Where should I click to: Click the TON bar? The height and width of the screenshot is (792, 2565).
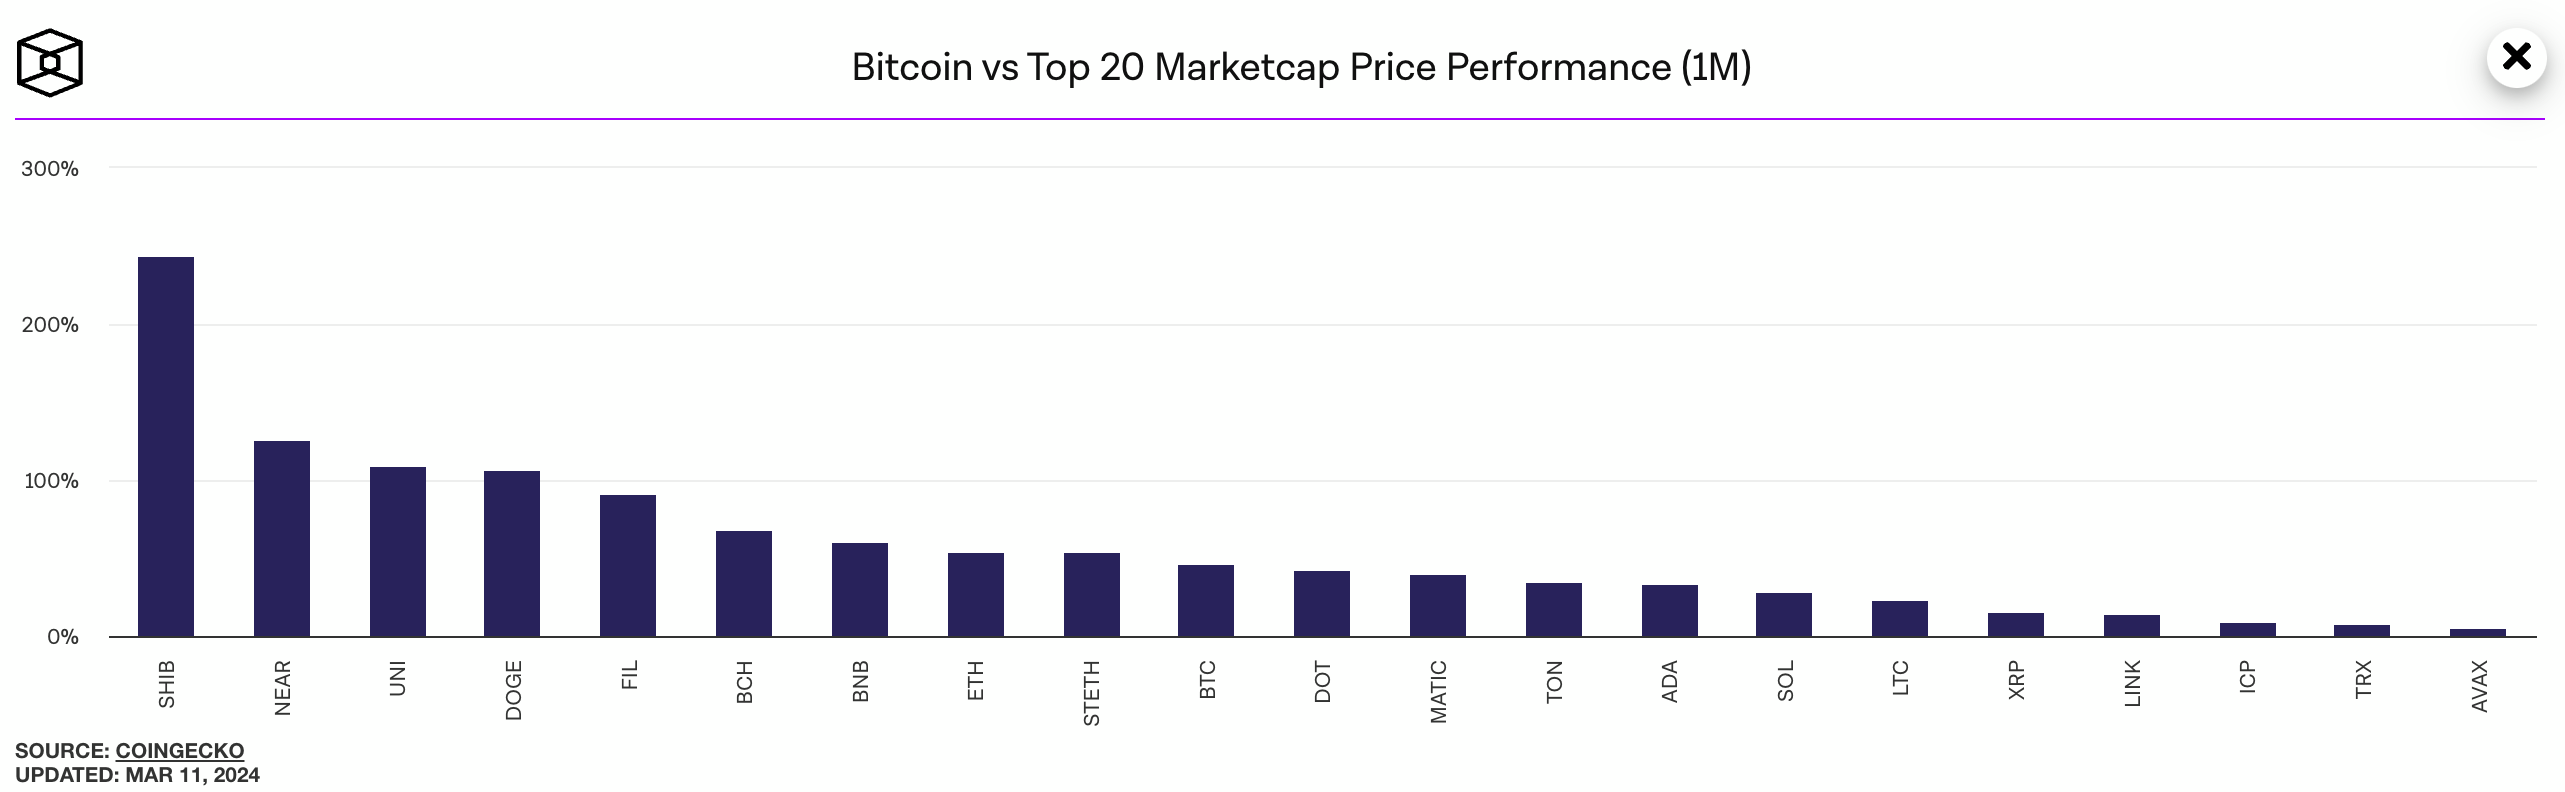point(1554,610)
